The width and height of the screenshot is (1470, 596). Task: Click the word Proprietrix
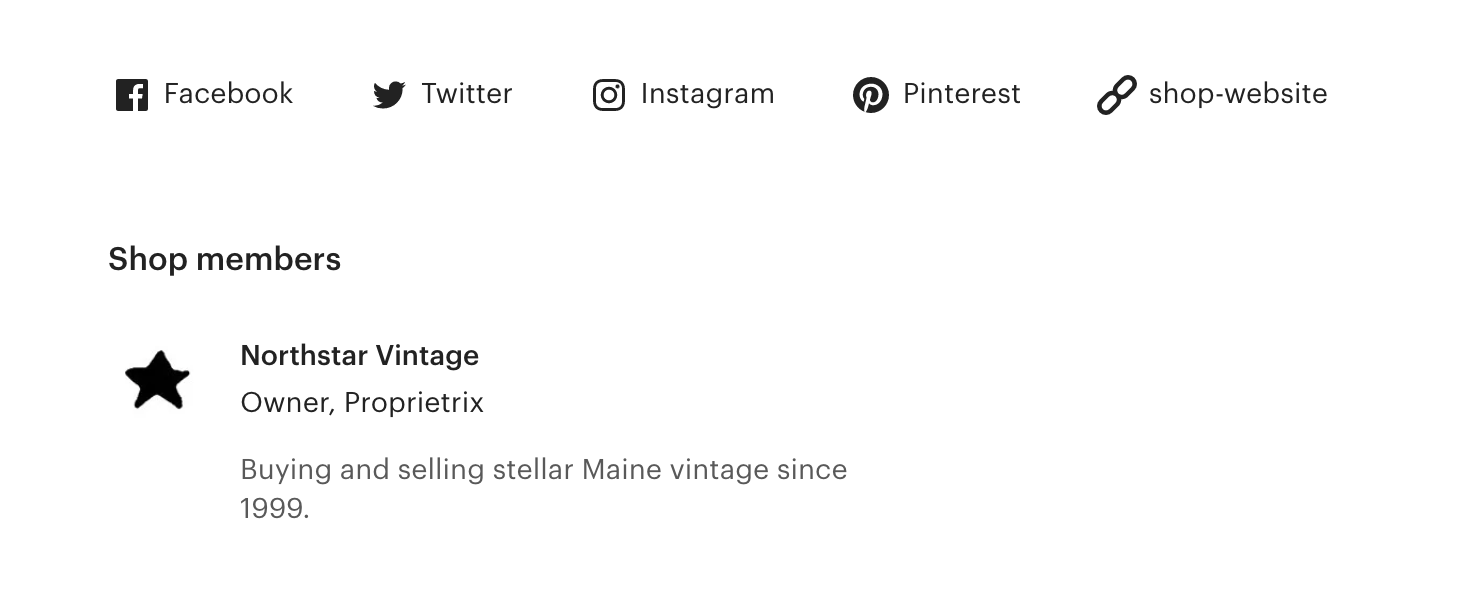(414, 403)
